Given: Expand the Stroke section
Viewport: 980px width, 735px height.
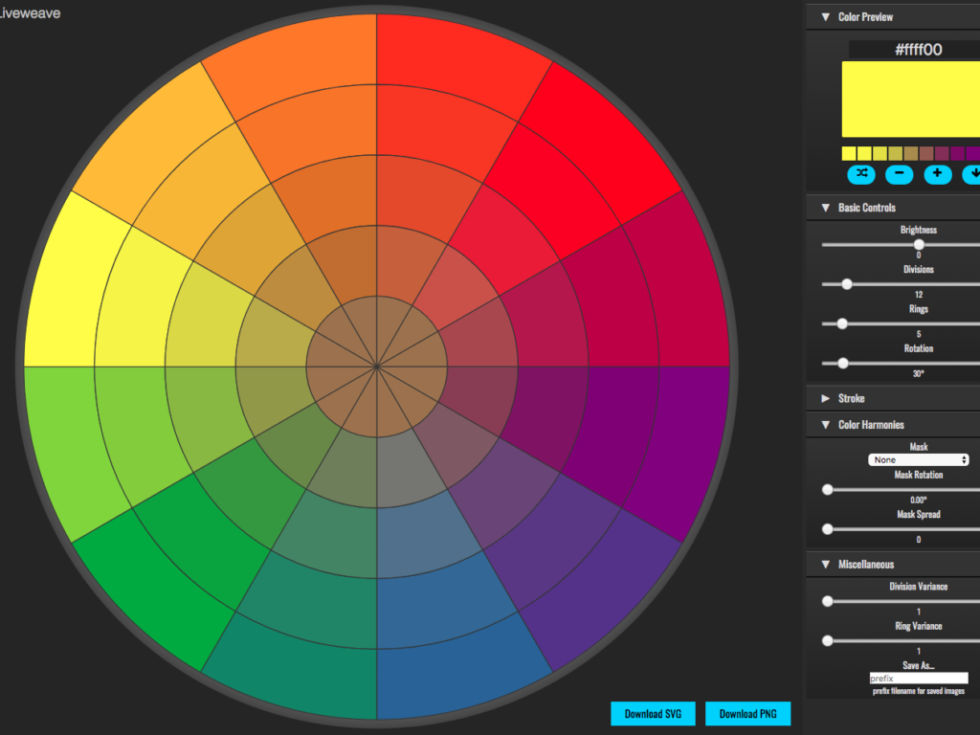Looking at the screenshot, I should point(825,397).
